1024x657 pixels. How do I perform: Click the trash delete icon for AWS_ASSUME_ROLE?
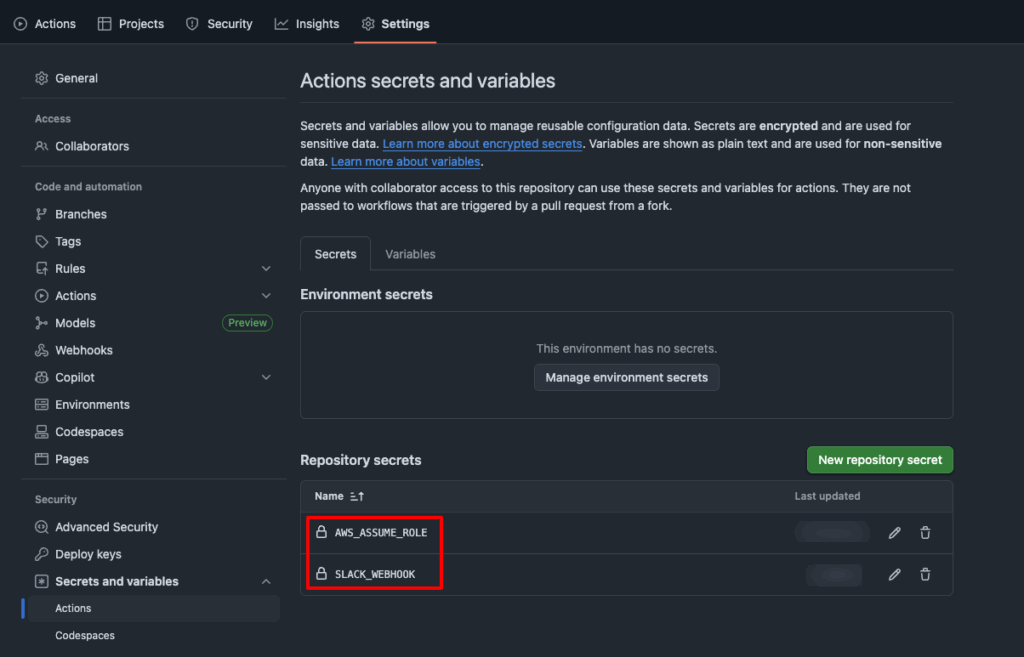pos(925,533)
